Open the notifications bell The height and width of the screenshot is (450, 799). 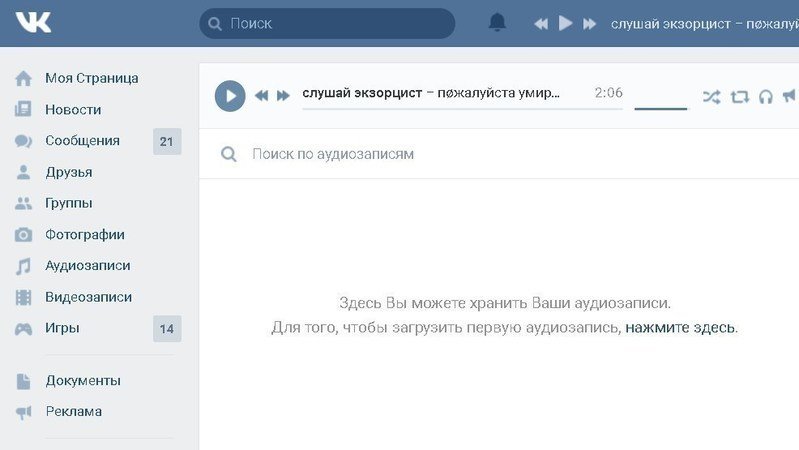(x=497, y=22)
